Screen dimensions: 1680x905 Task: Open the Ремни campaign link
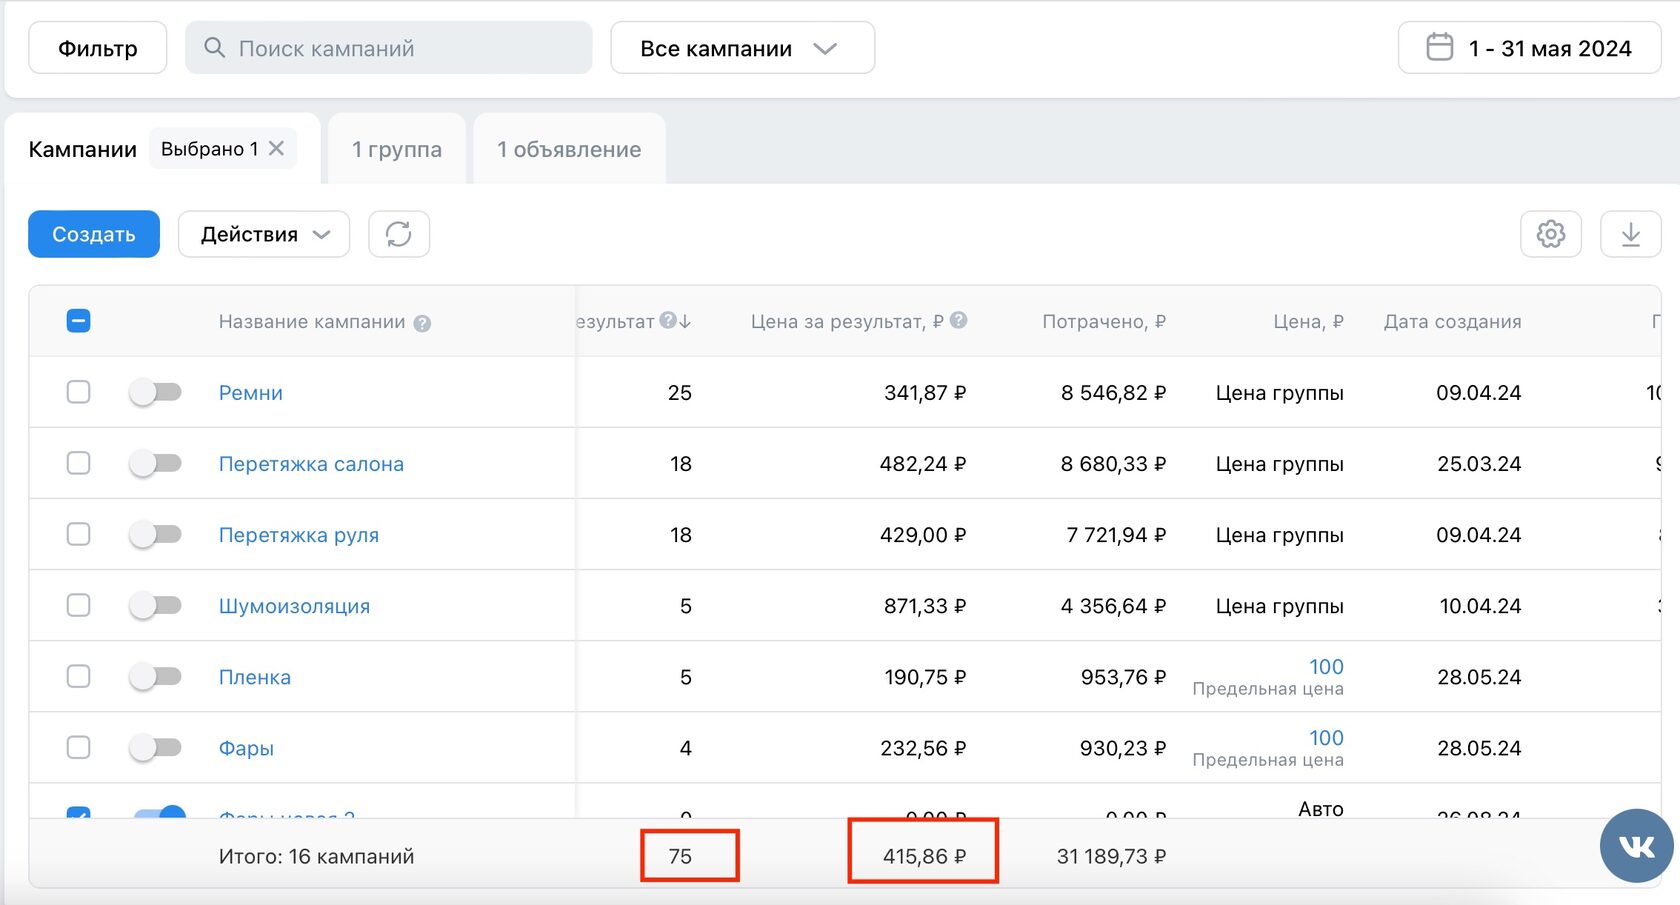(251, 393)
